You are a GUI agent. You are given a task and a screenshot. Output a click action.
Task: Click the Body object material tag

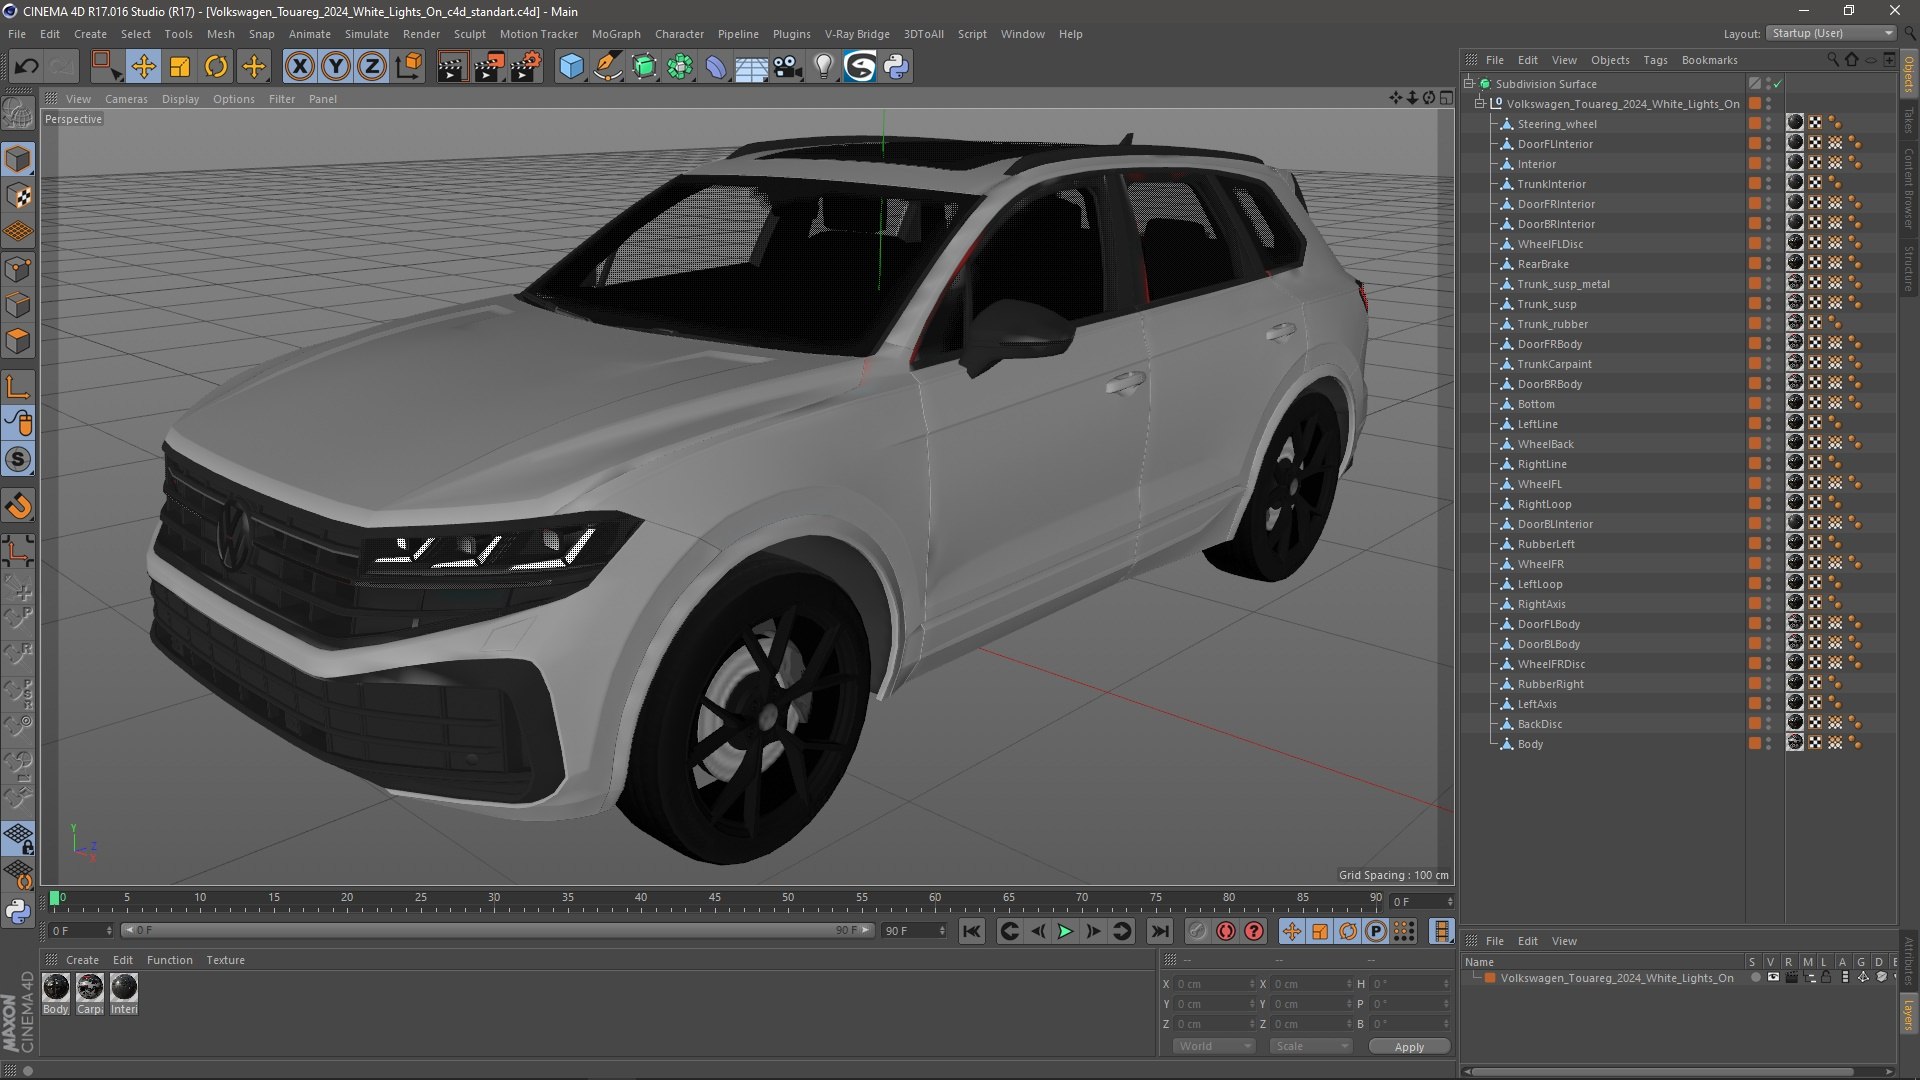click(x=1795, y=743)
